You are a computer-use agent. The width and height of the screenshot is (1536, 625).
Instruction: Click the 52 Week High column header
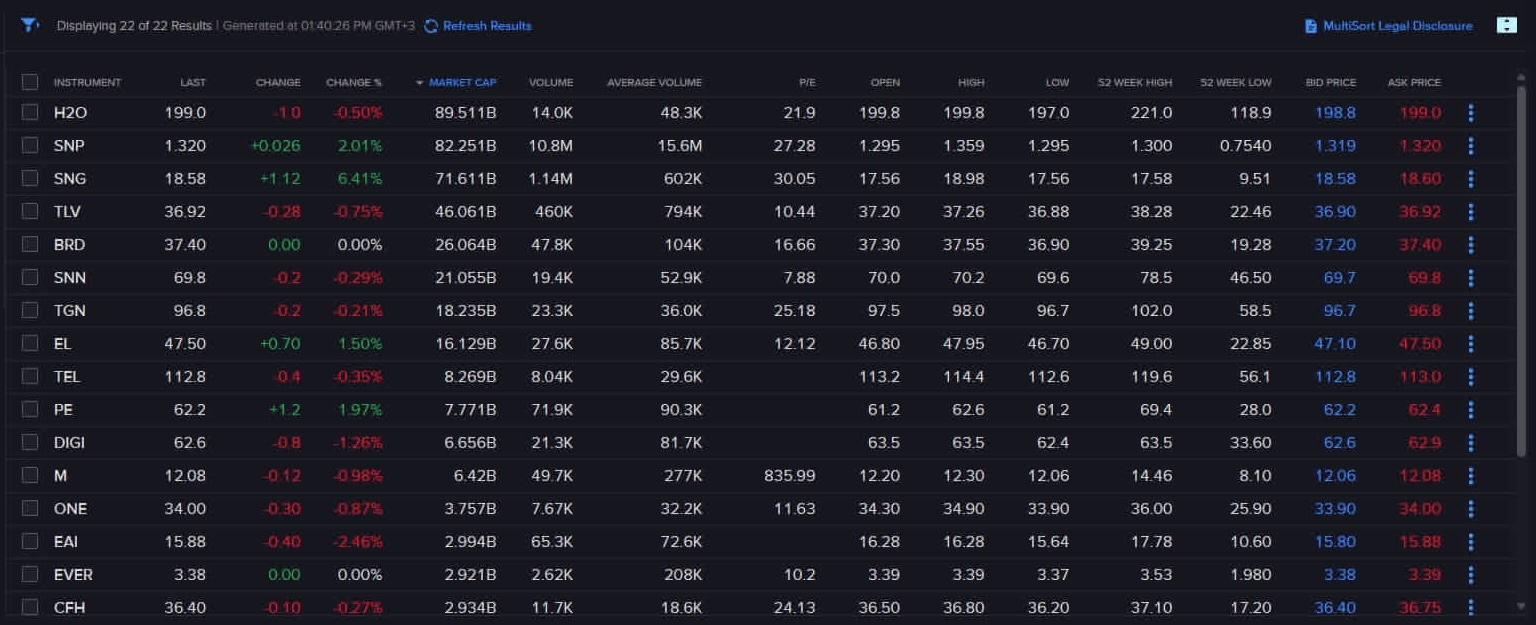(1135, 82)
